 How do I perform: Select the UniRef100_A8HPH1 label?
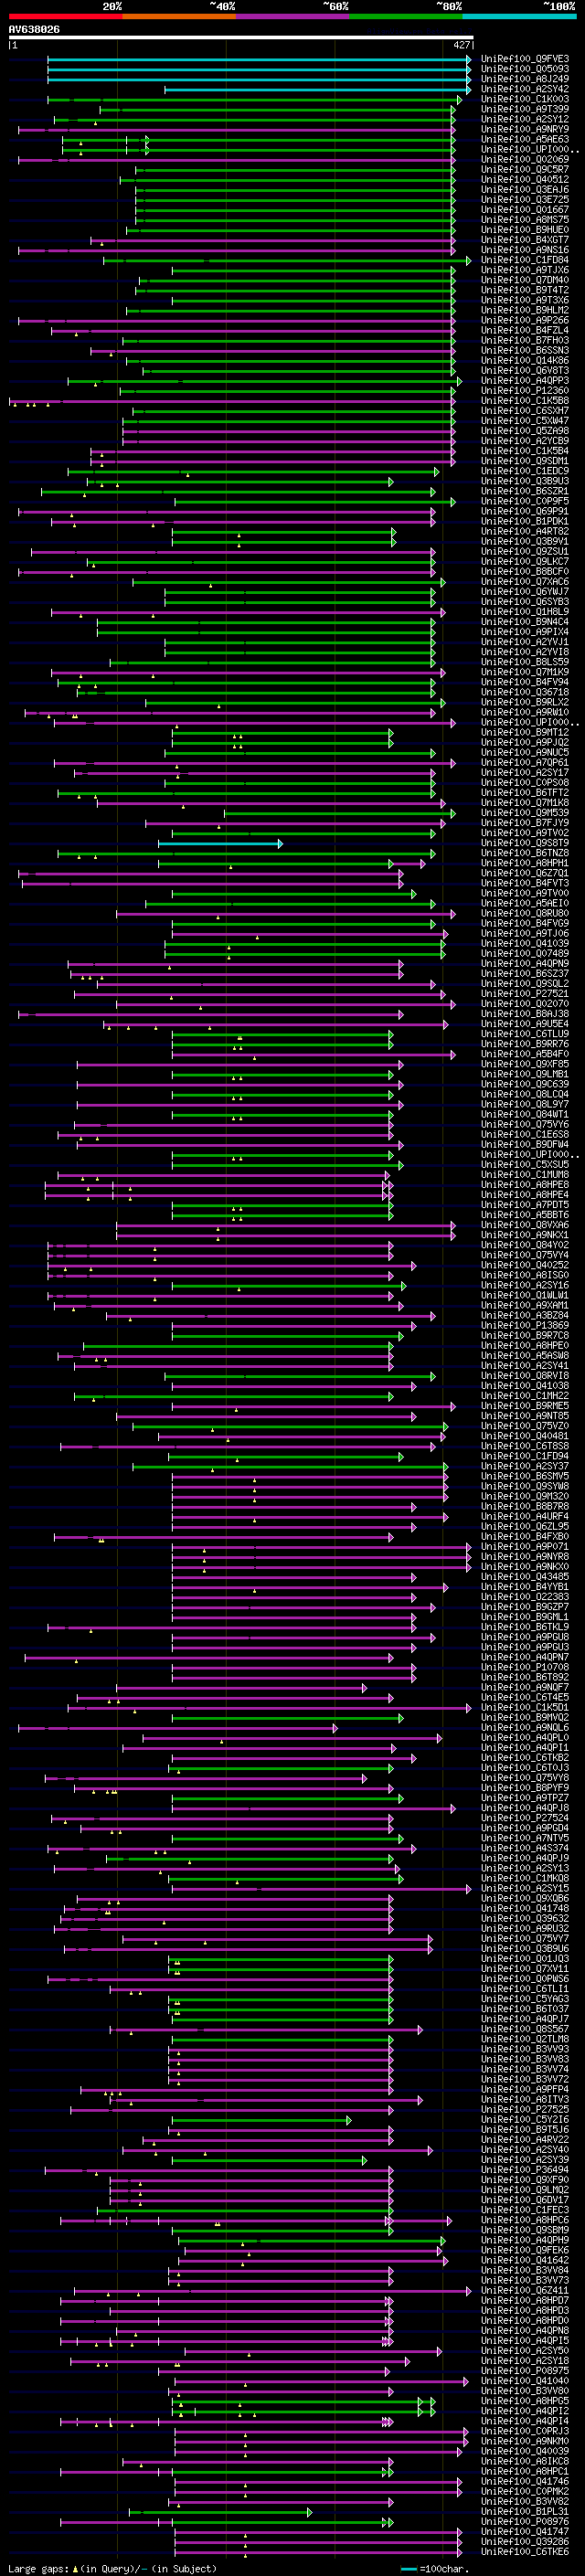tap(525, 863)
